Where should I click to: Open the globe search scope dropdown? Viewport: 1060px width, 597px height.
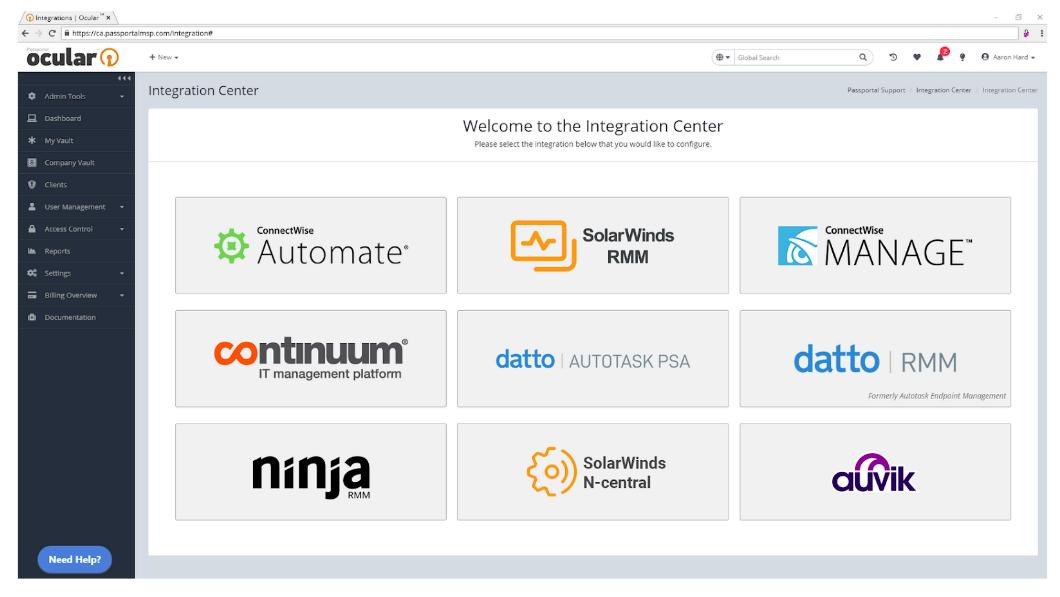tap(723, 57)
